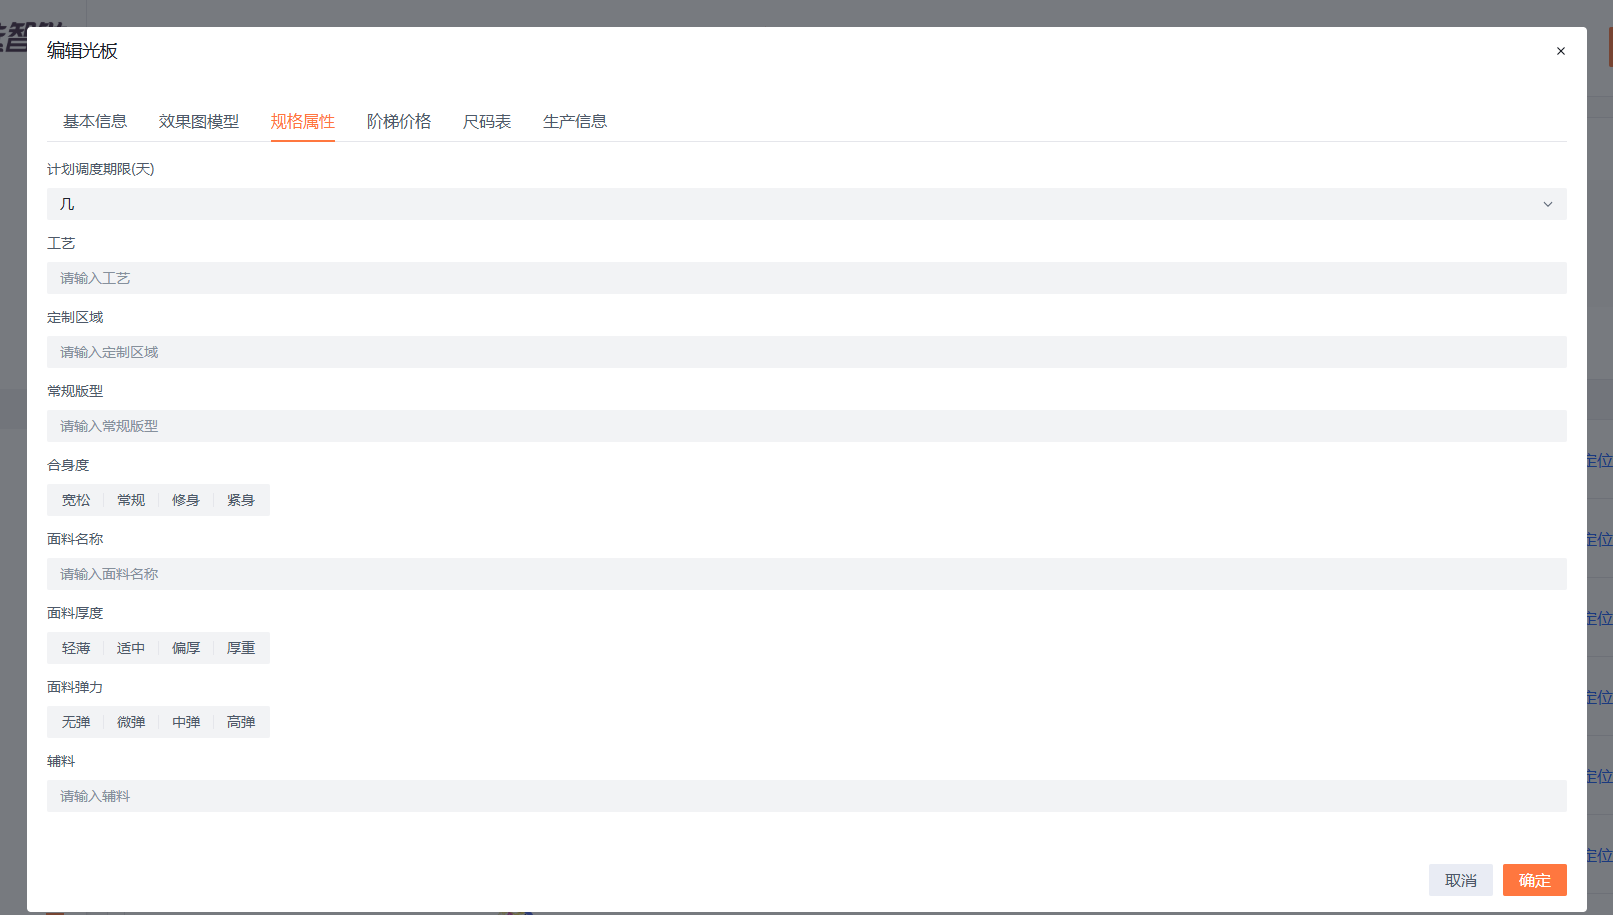Confirm with the orange 确定 button
Screen dimensions: 1613x915
point(1534,880)
